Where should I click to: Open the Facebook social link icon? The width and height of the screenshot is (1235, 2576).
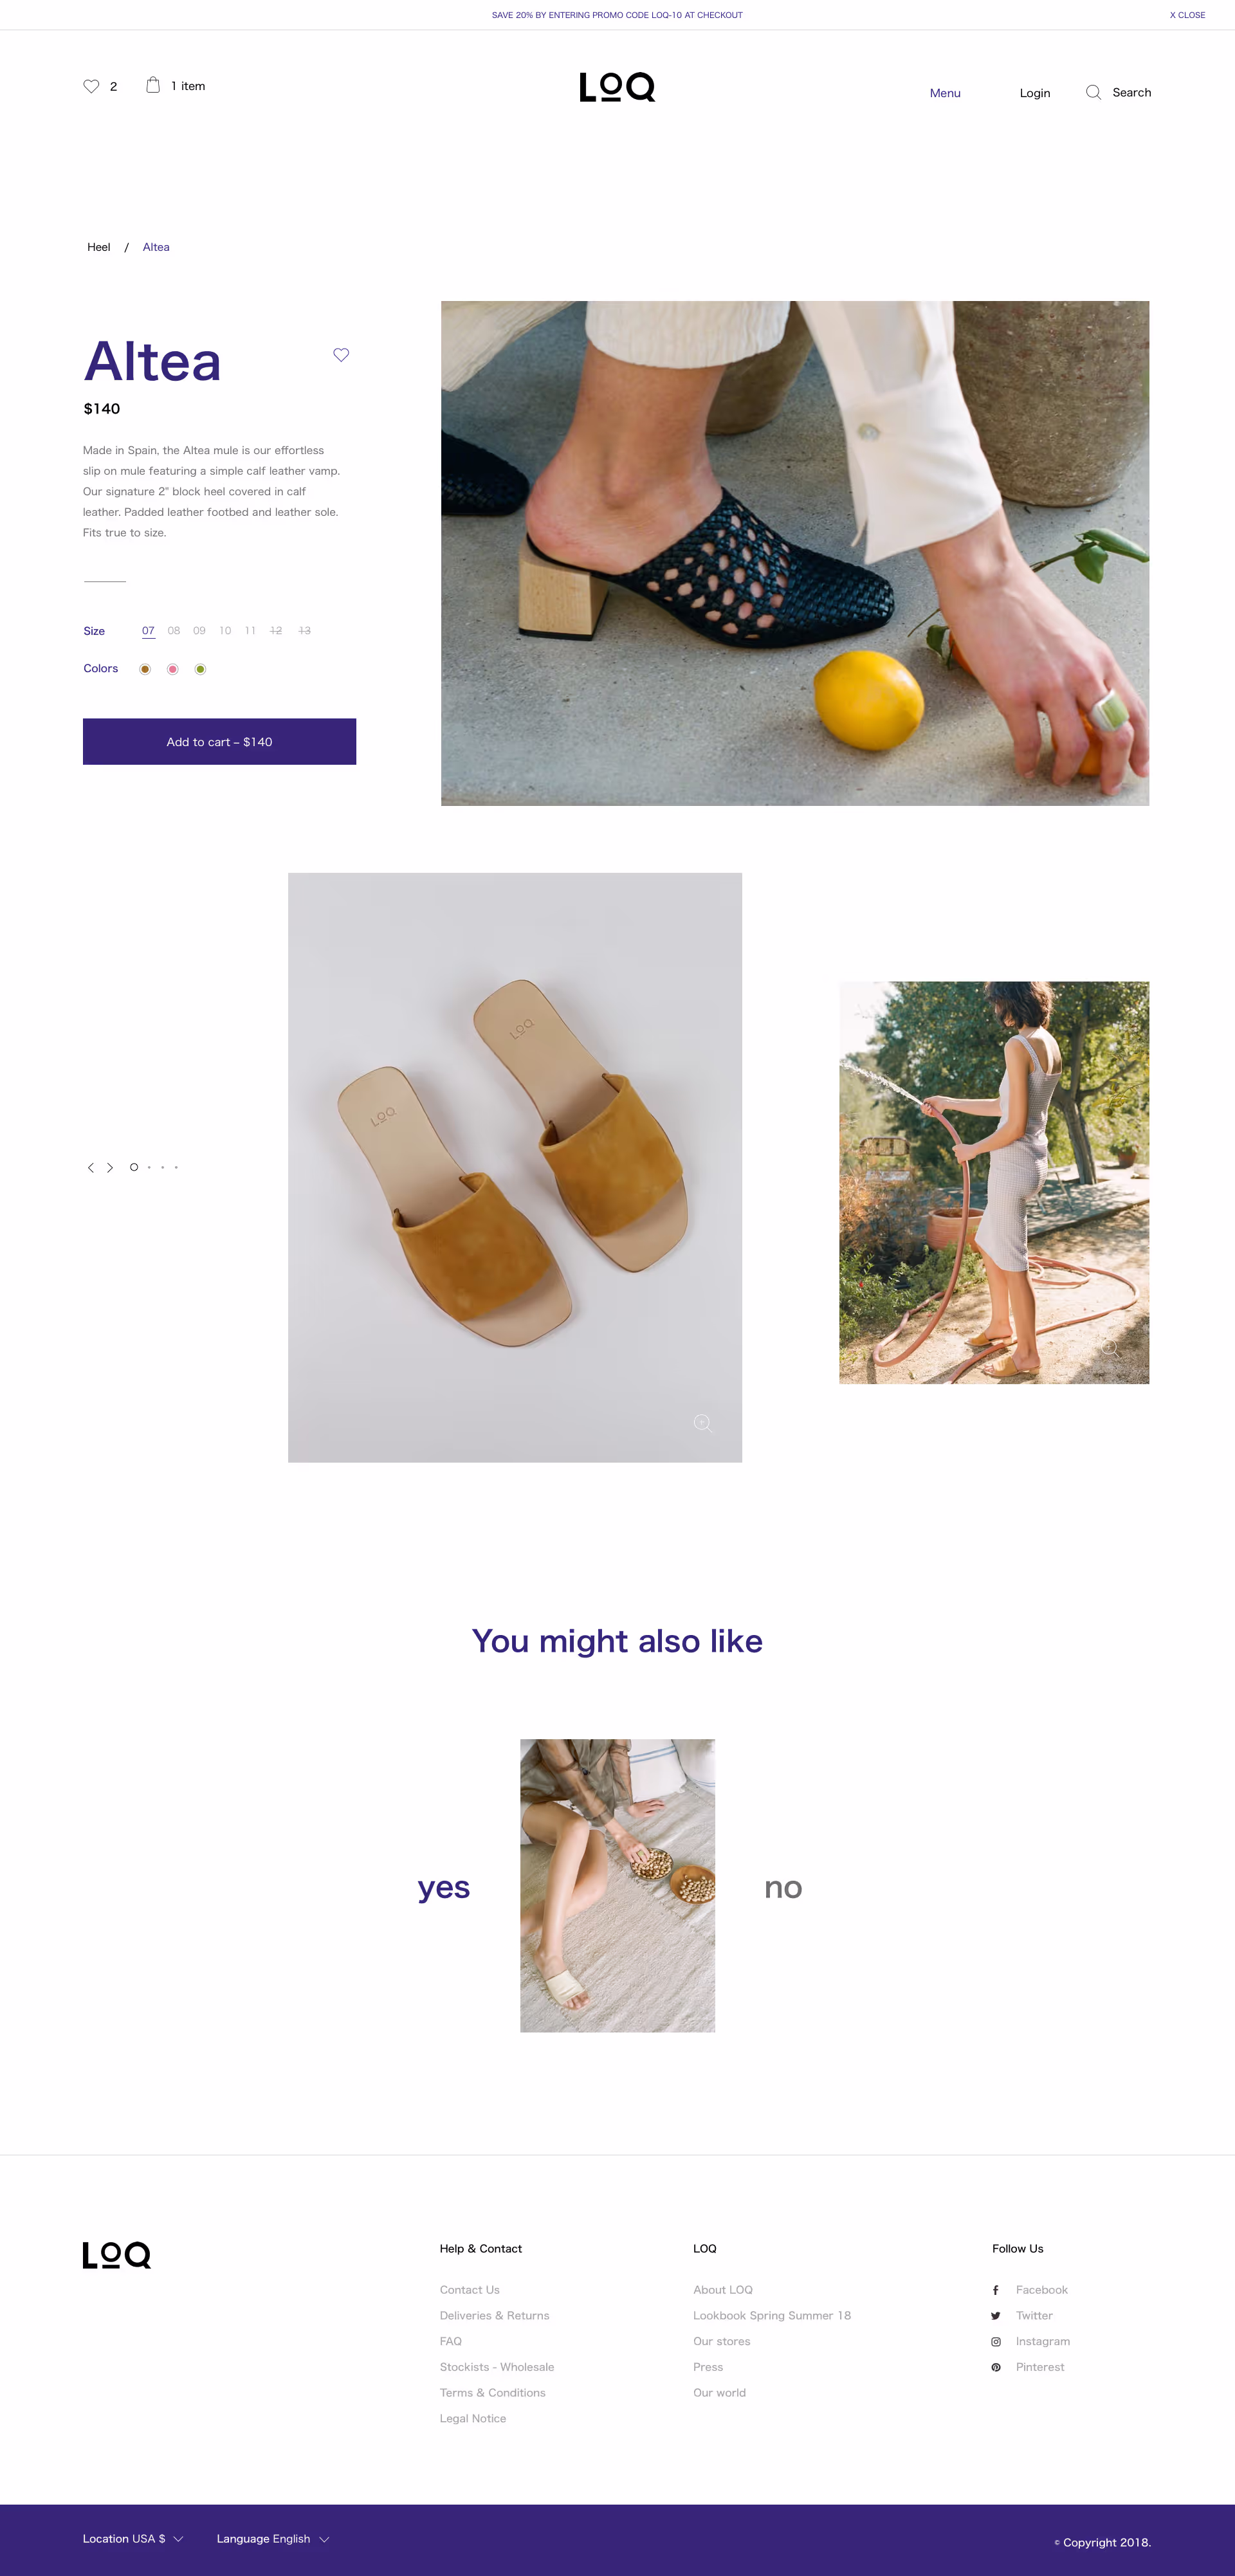coord(995,2290)
